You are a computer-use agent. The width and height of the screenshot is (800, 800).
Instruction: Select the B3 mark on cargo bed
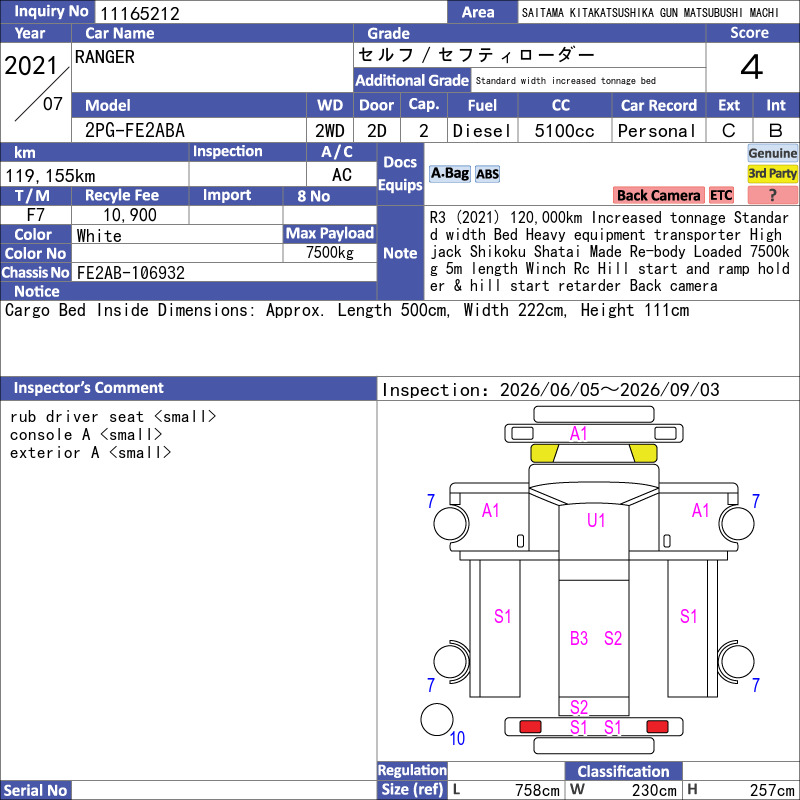(x=579, y=638)
